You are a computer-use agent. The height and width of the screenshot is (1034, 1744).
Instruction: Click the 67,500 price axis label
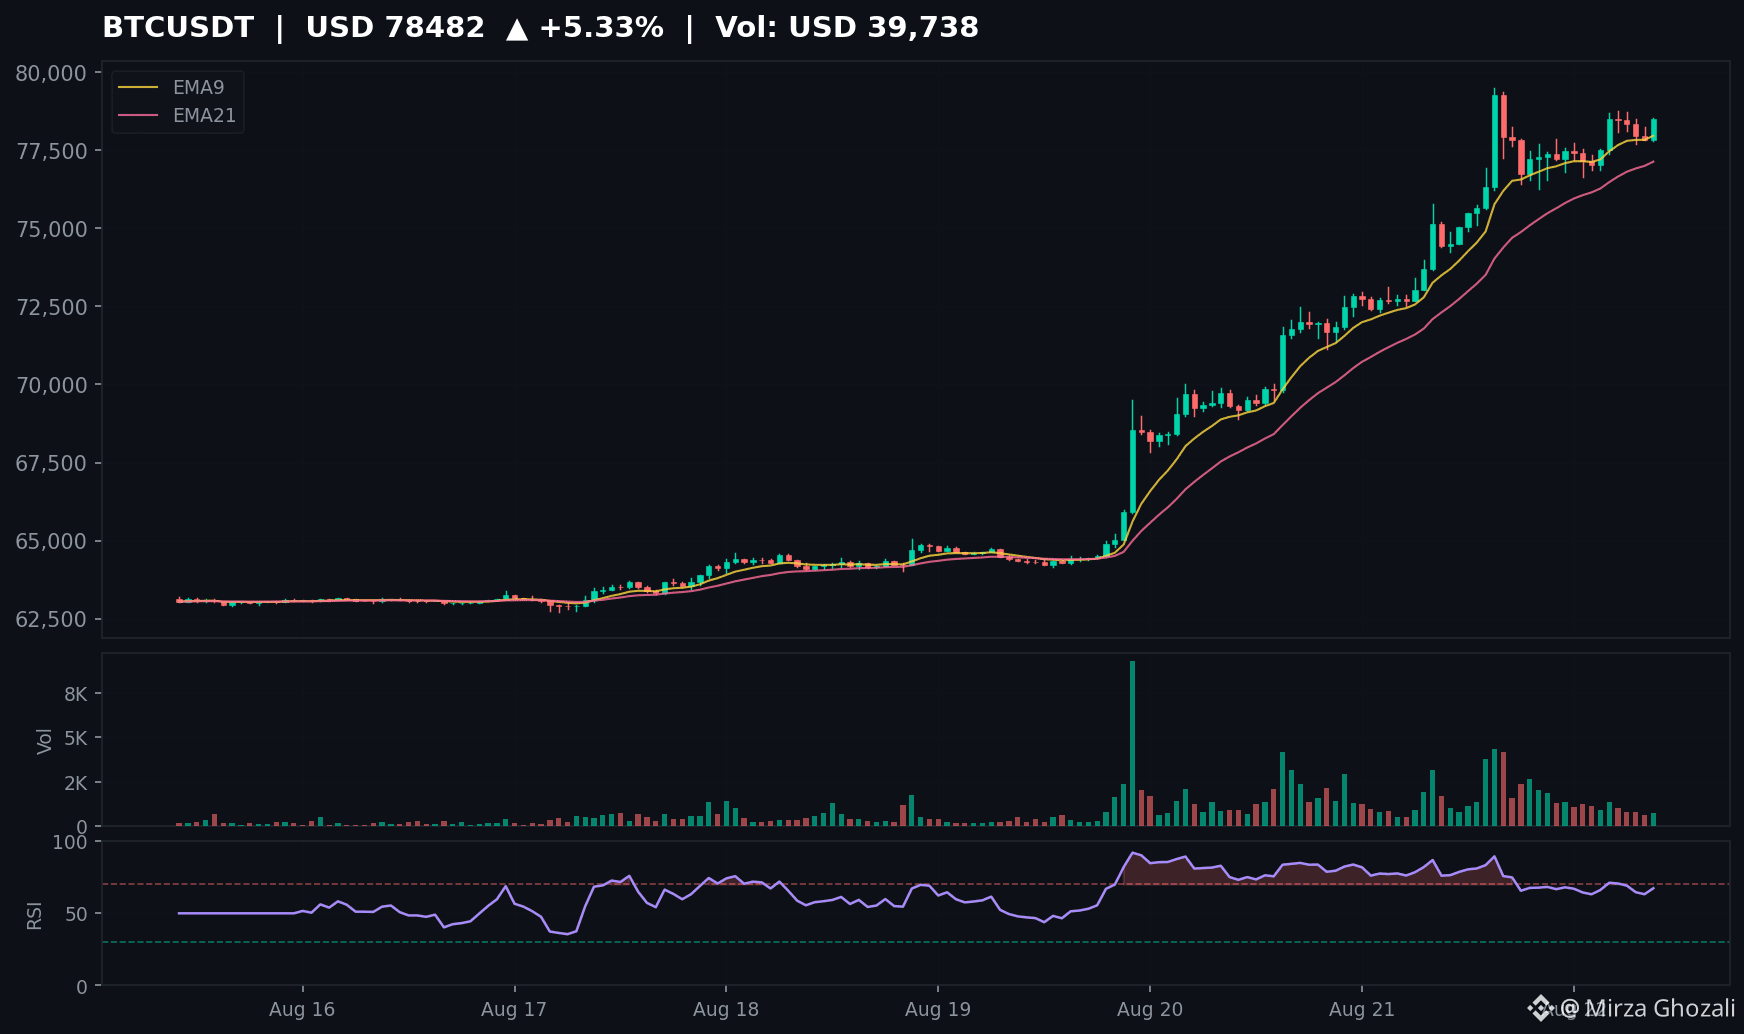click(x=51, y=463)
